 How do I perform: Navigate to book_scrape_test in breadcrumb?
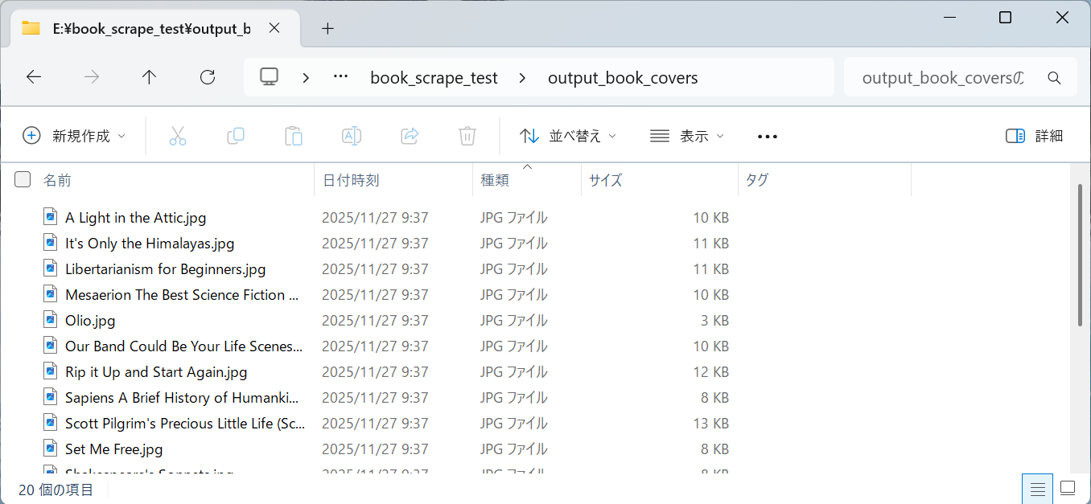click(434, 78)
